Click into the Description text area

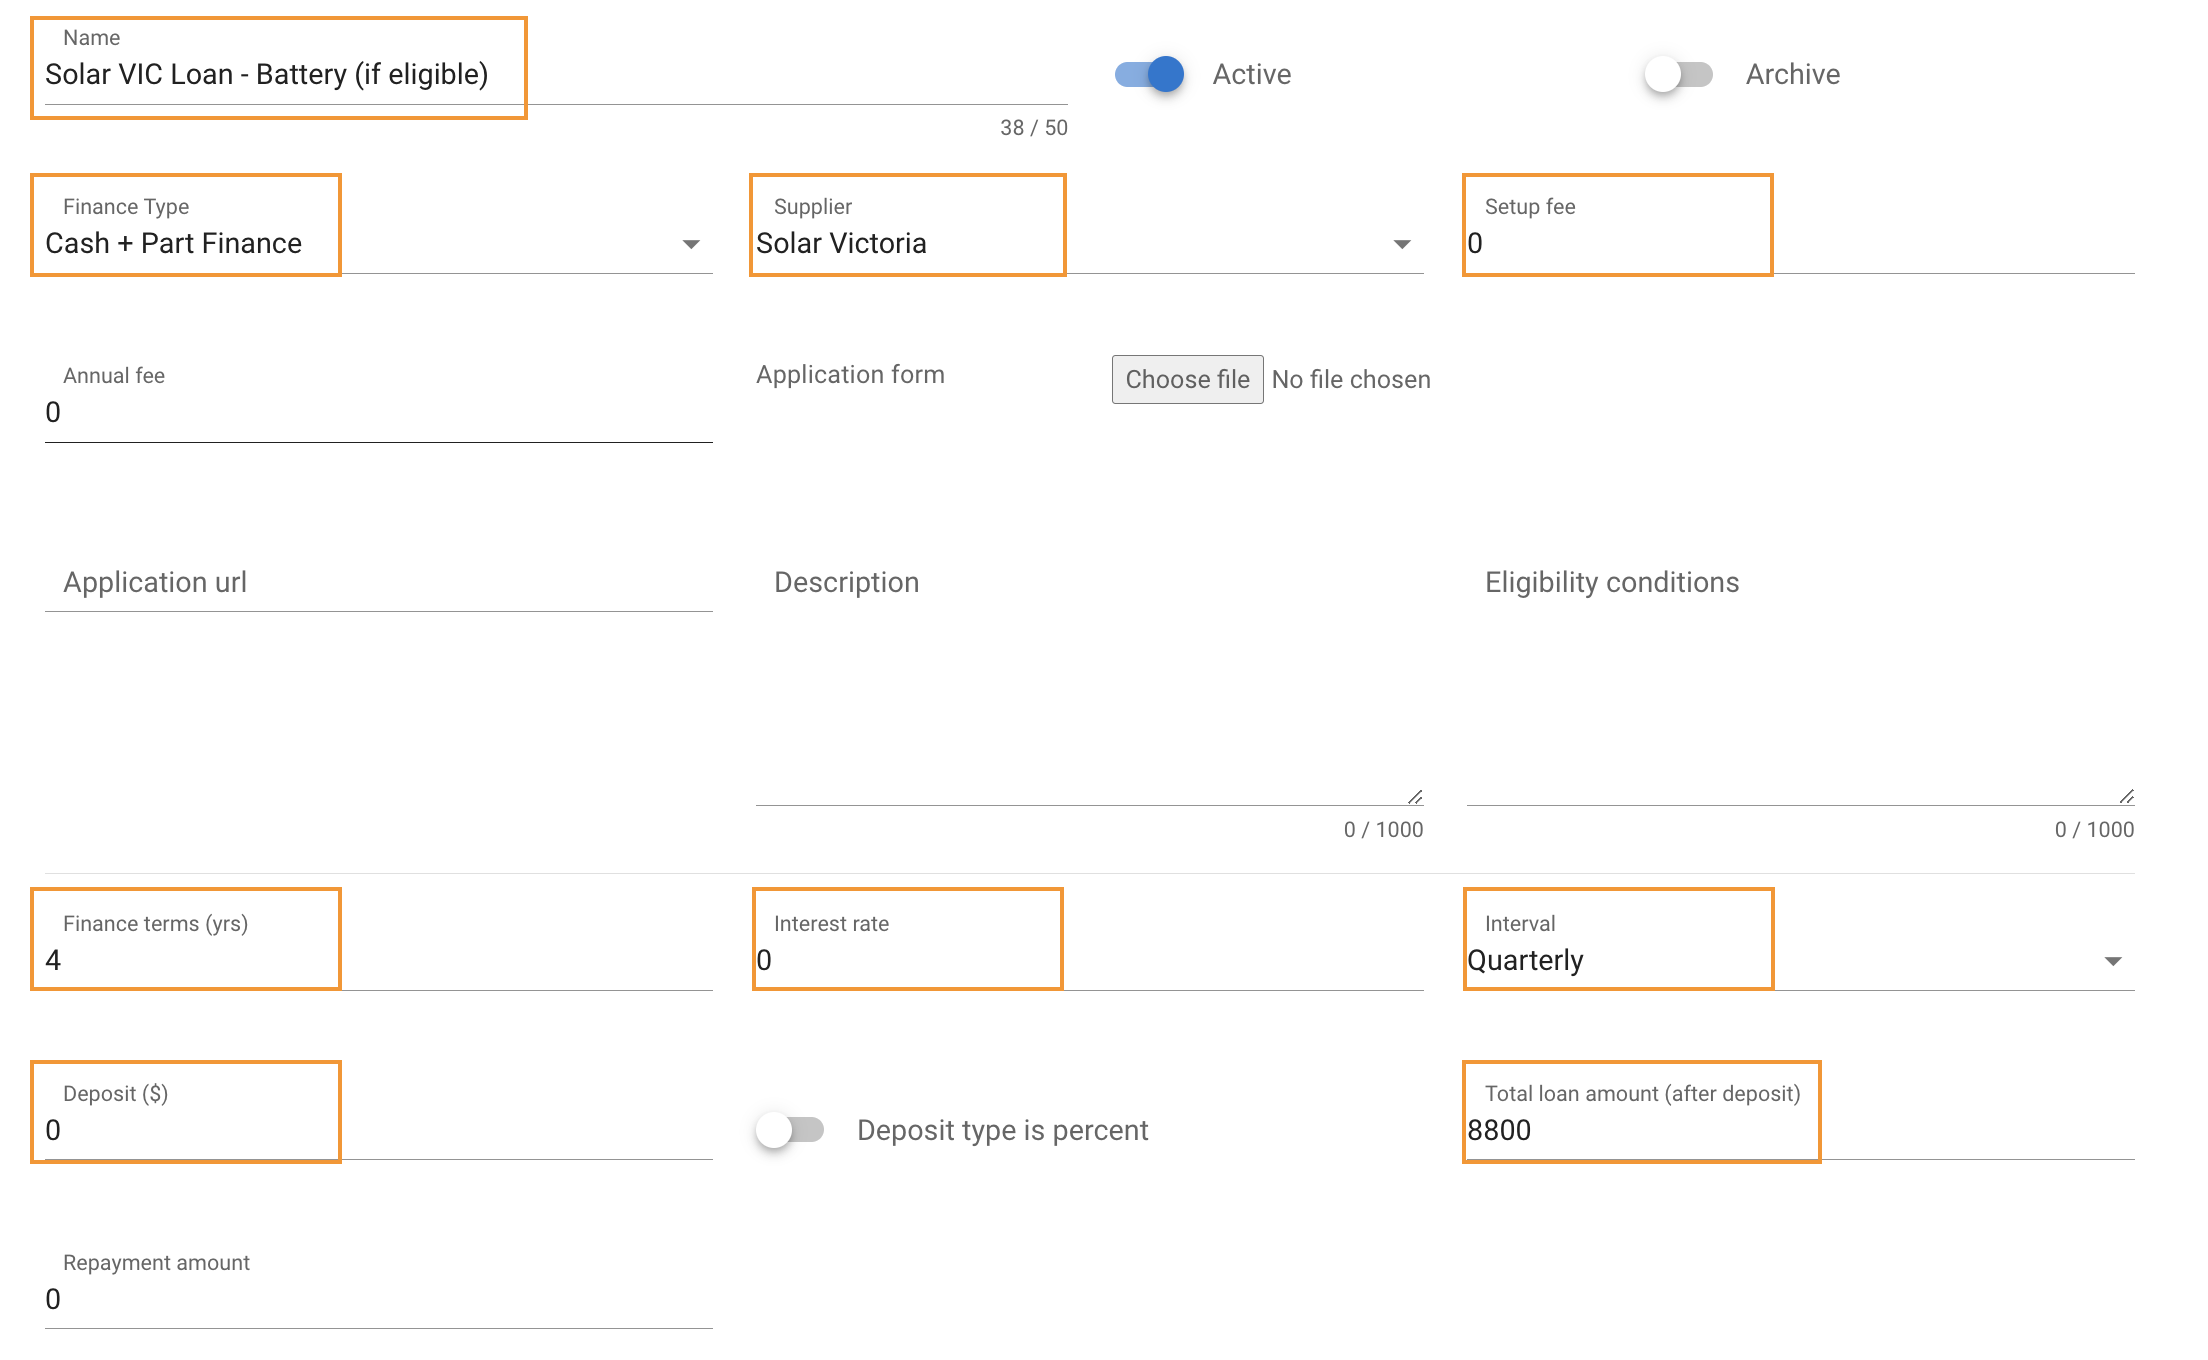(1089, 684)
